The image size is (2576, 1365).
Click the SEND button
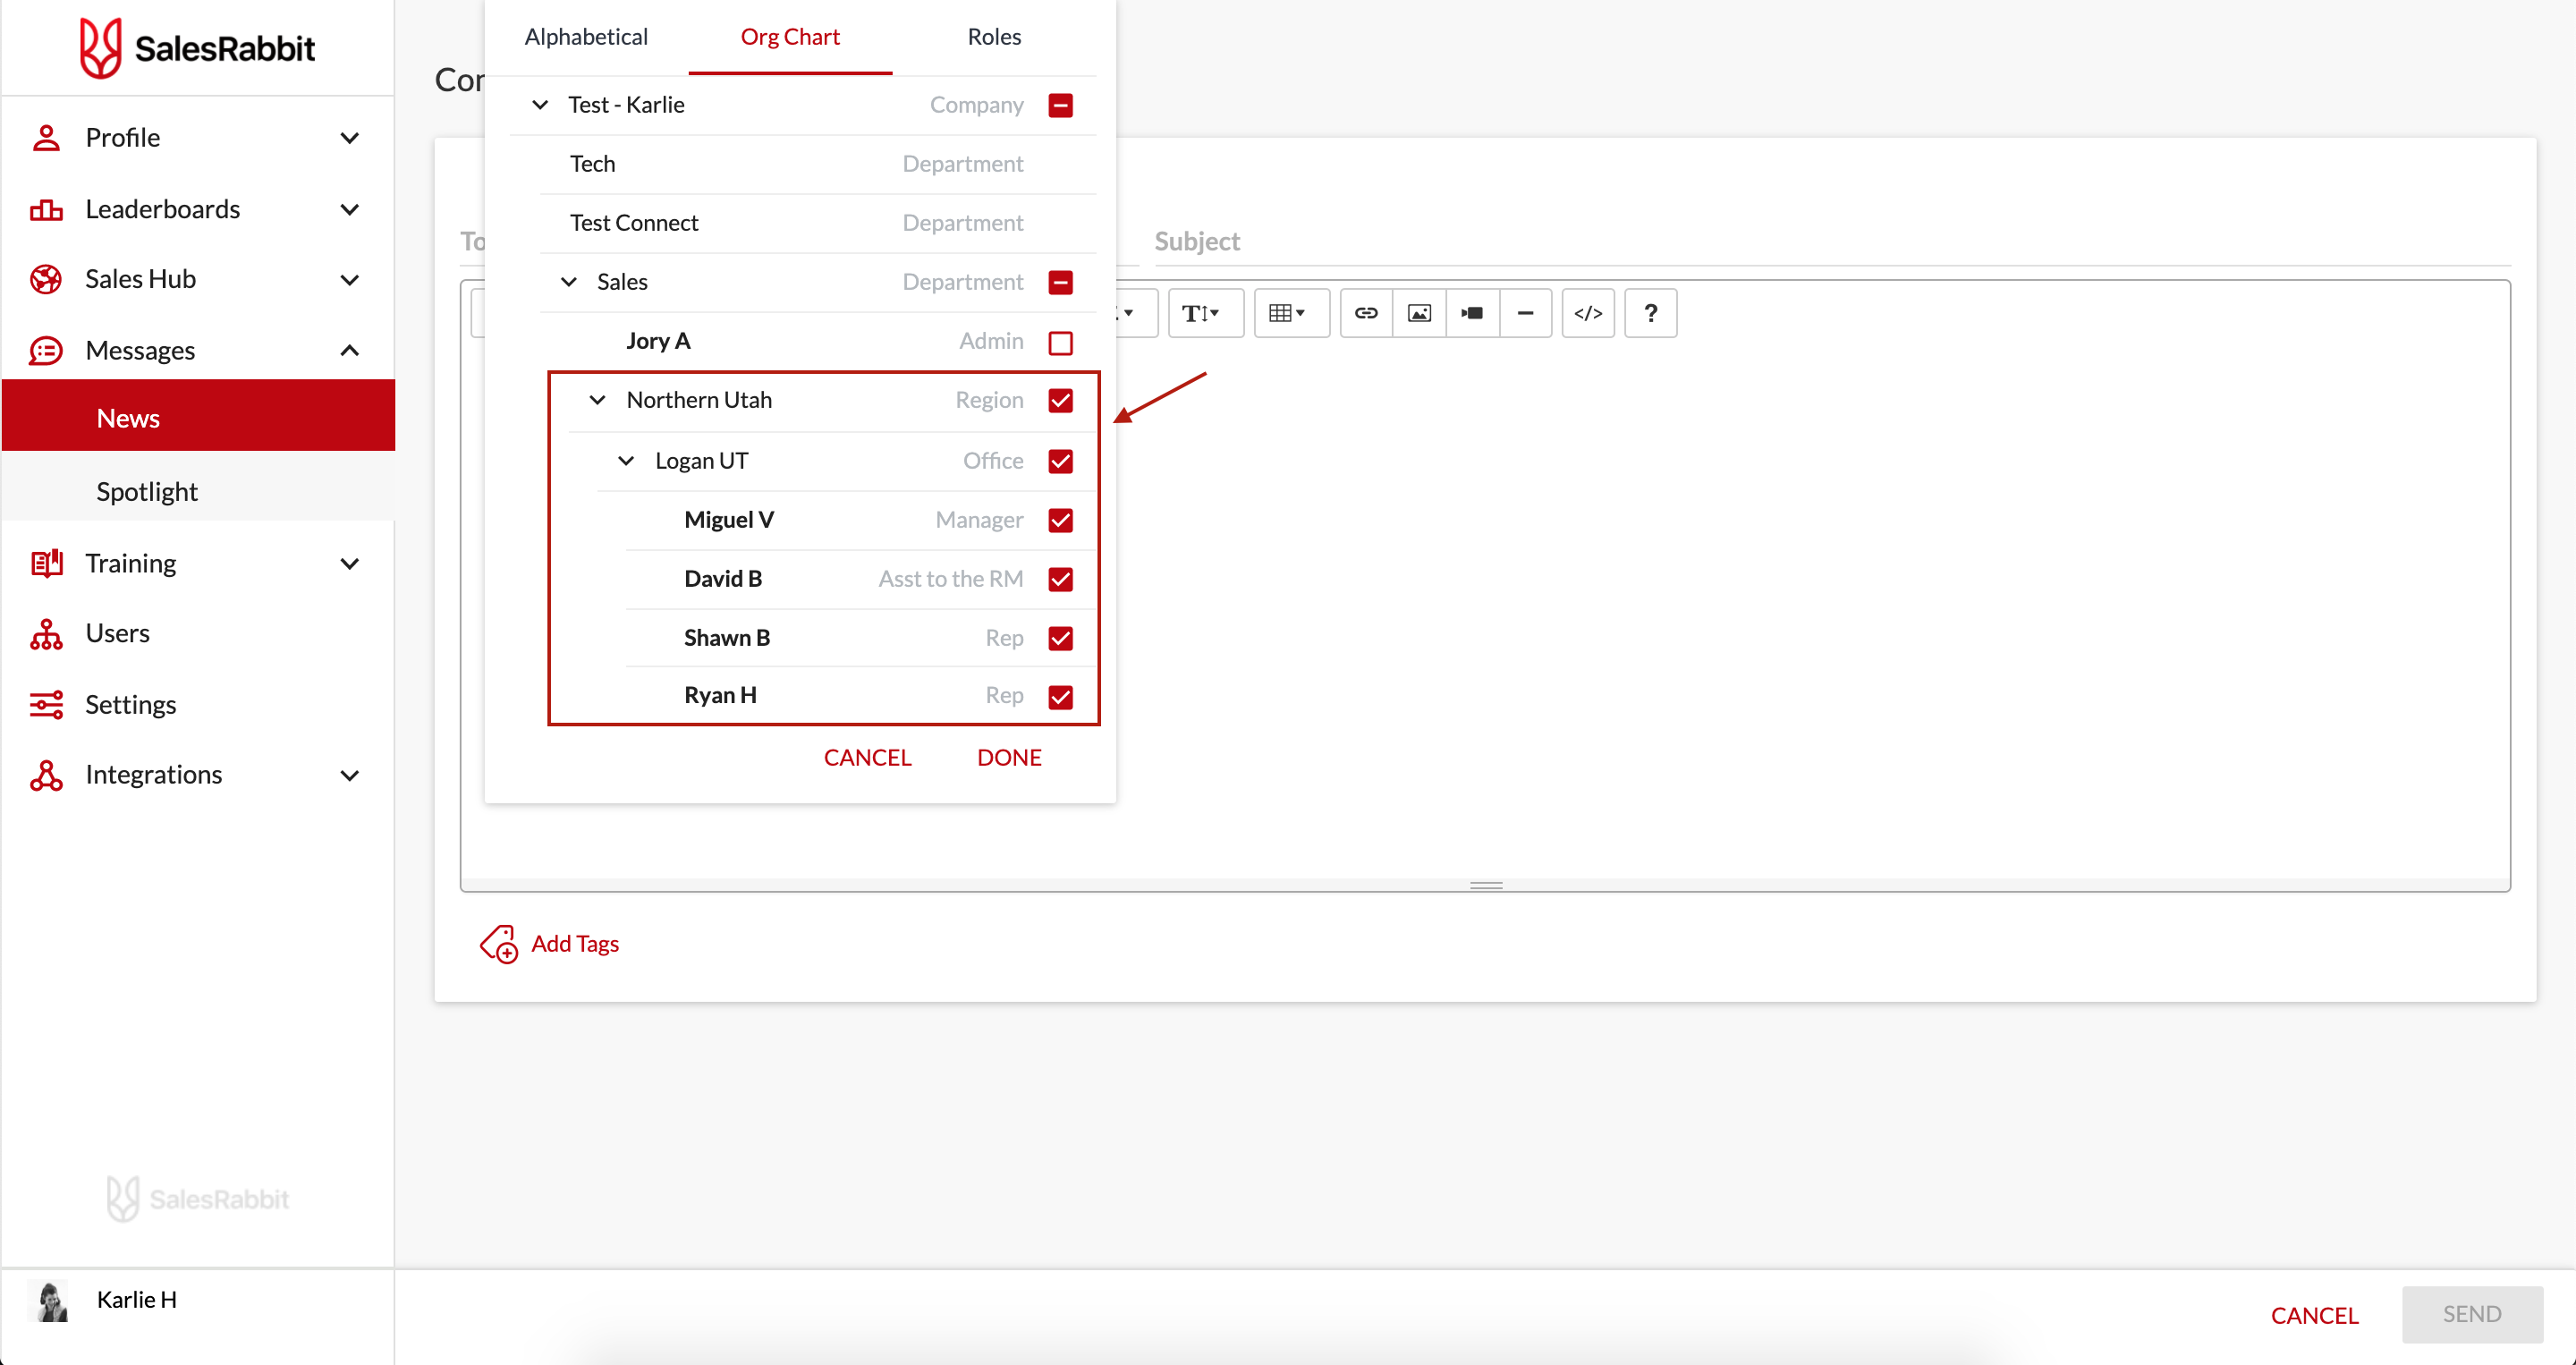2472,1314
